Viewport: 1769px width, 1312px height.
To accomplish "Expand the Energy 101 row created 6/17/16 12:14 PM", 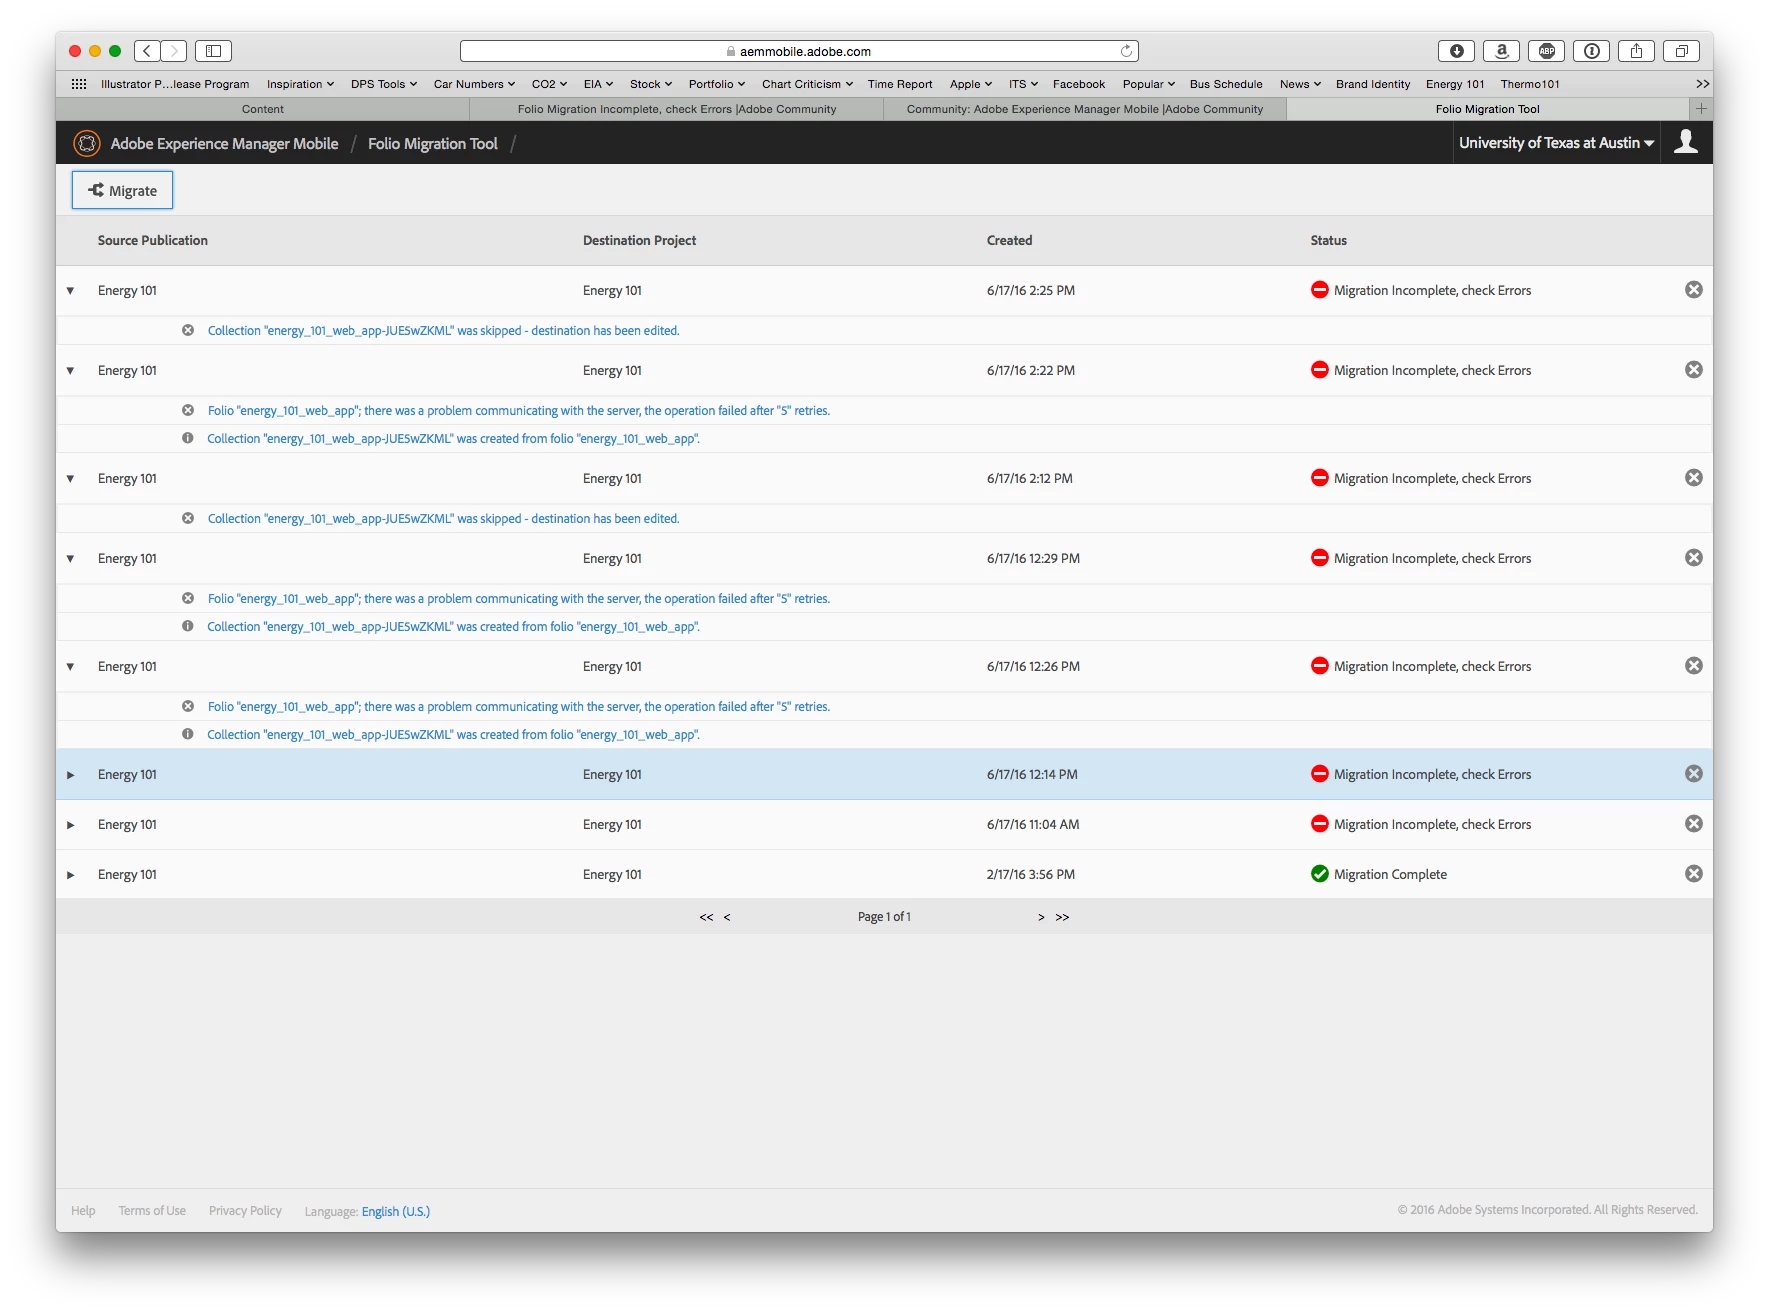I will [70, 775].
